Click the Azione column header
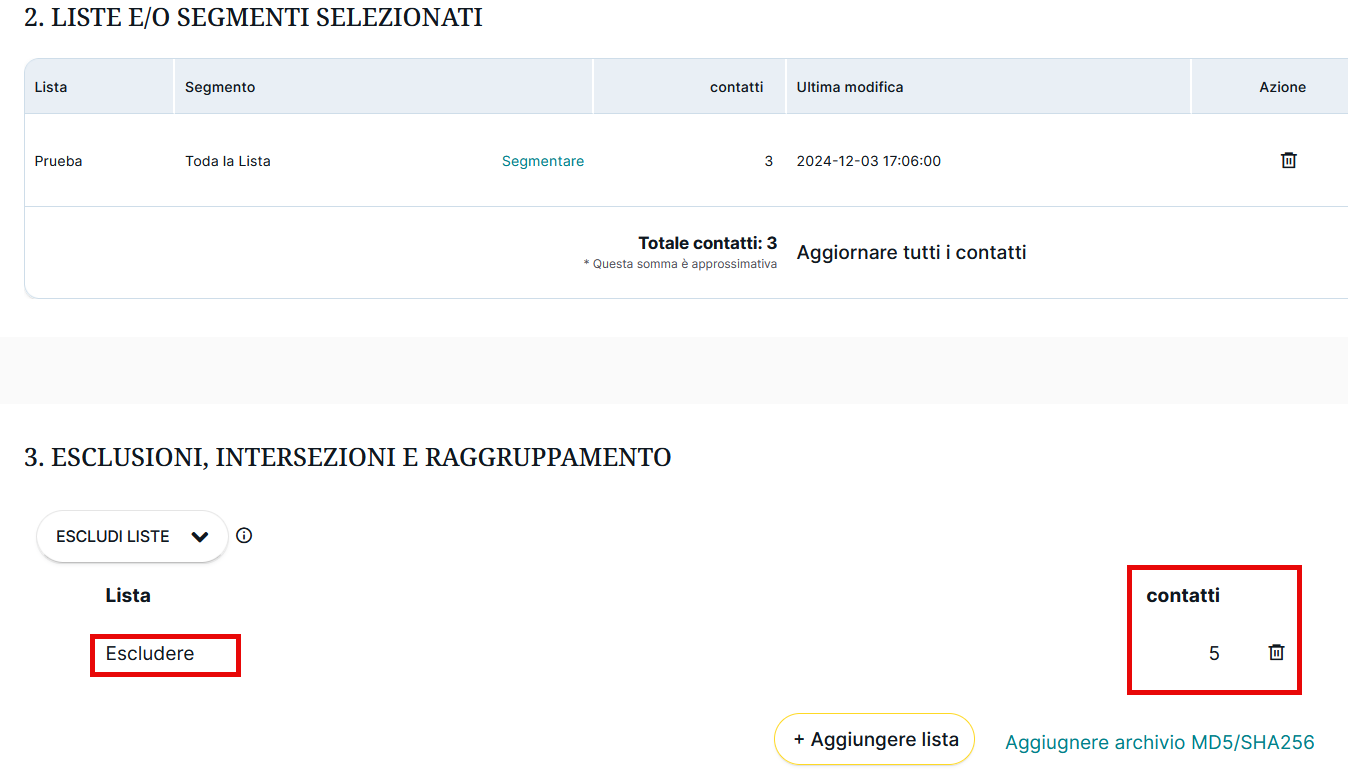Screen dimensions: 1348x780 pyautogui.click(x=1282, y=87)
